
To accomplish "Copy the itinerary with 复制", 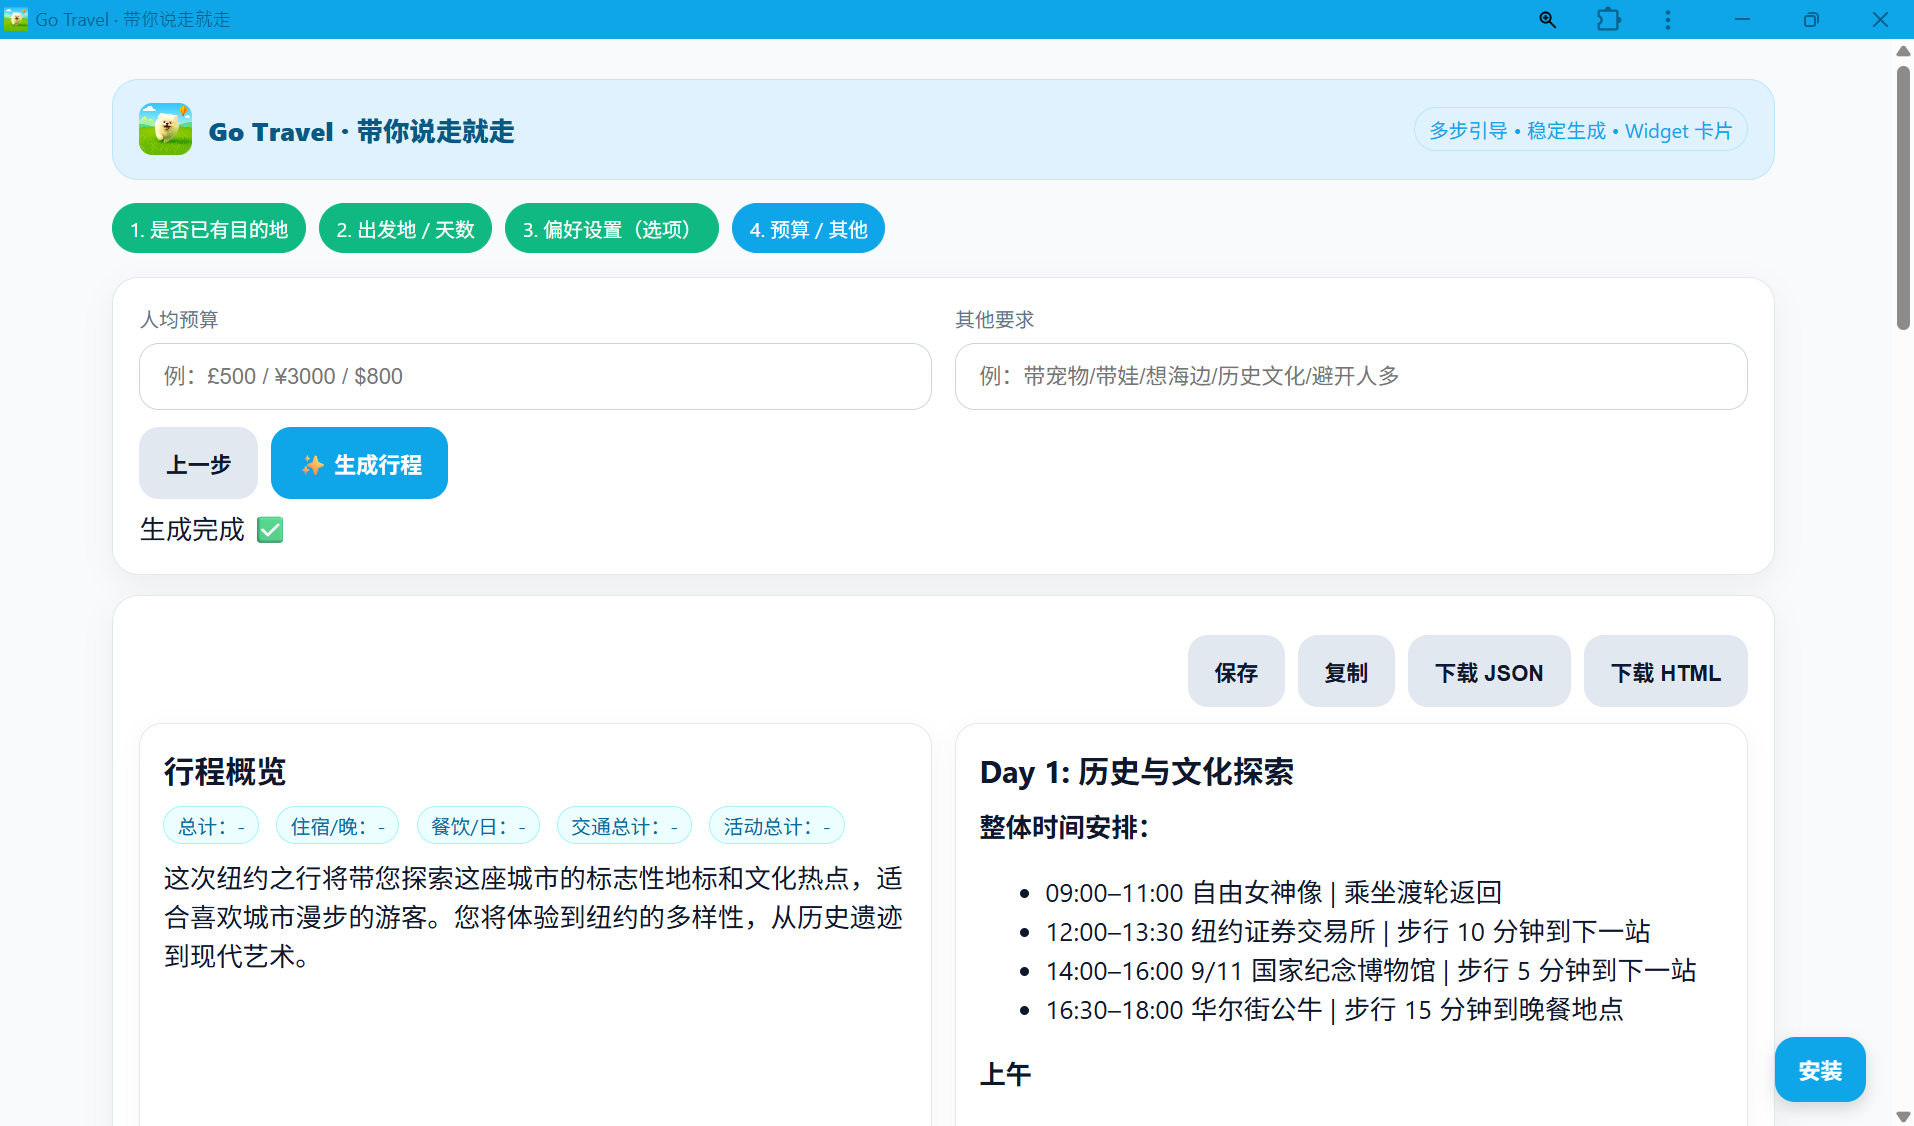I will pos(1346,672).
